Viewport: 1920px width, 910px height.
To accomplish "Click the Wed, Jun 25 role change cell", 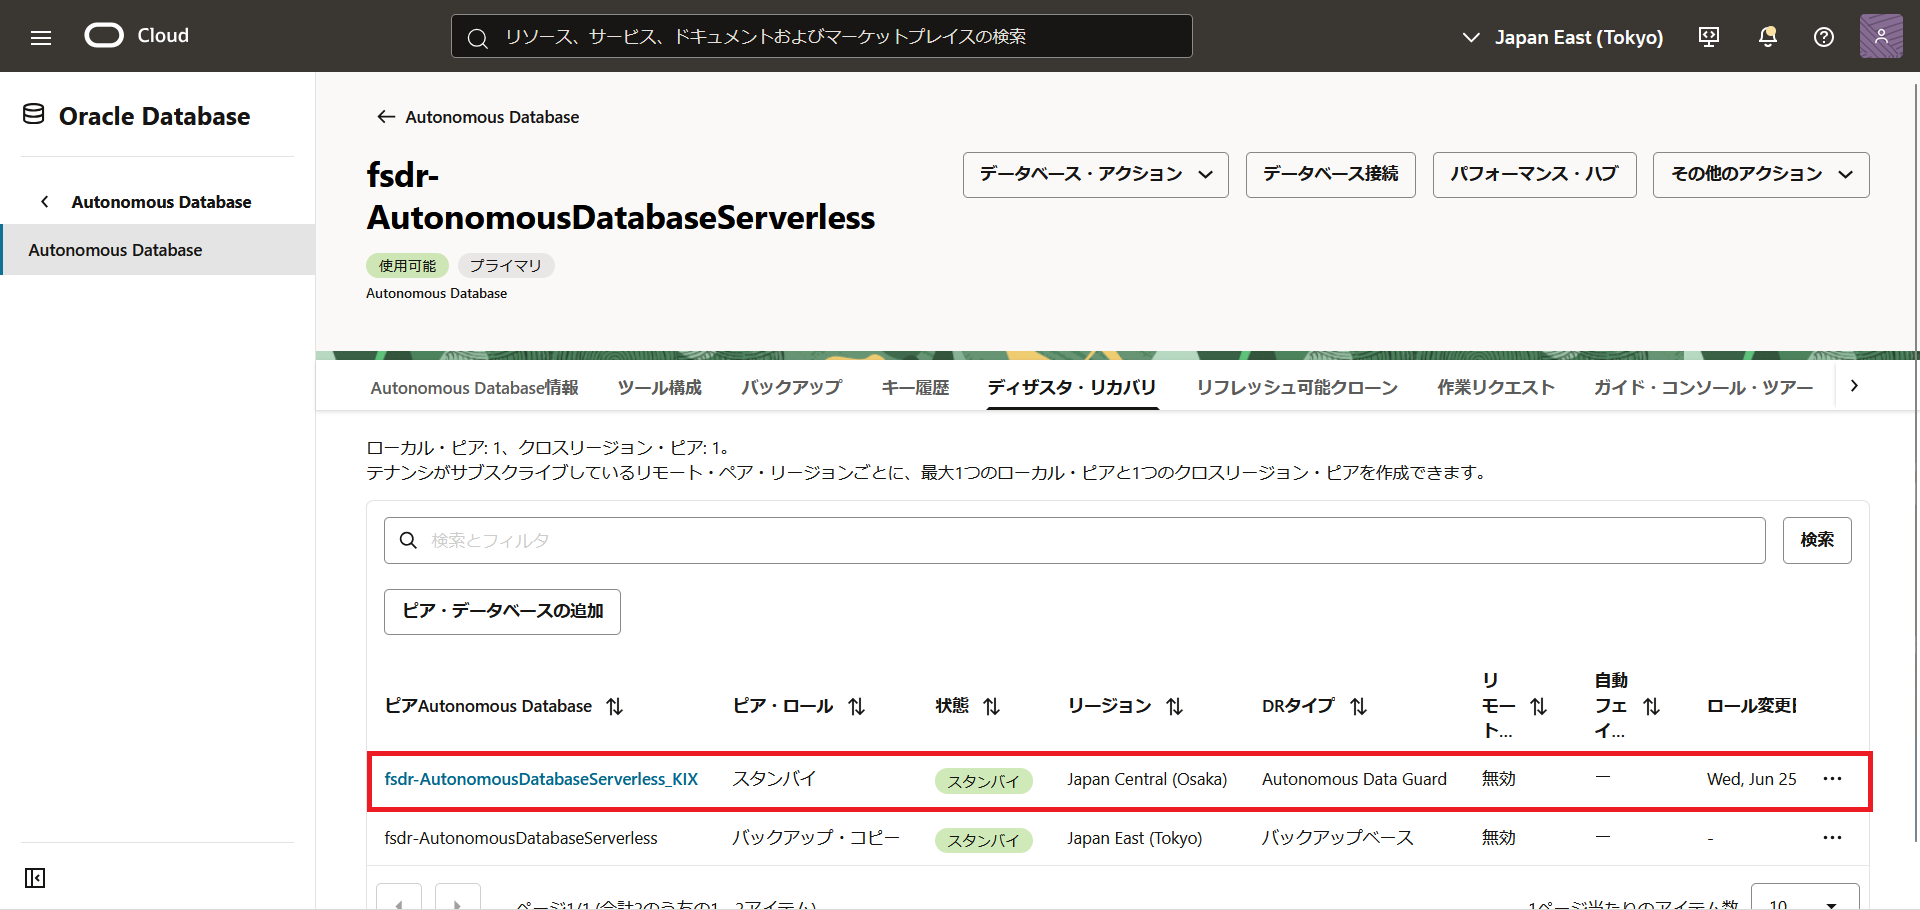I will point(1752,779).
